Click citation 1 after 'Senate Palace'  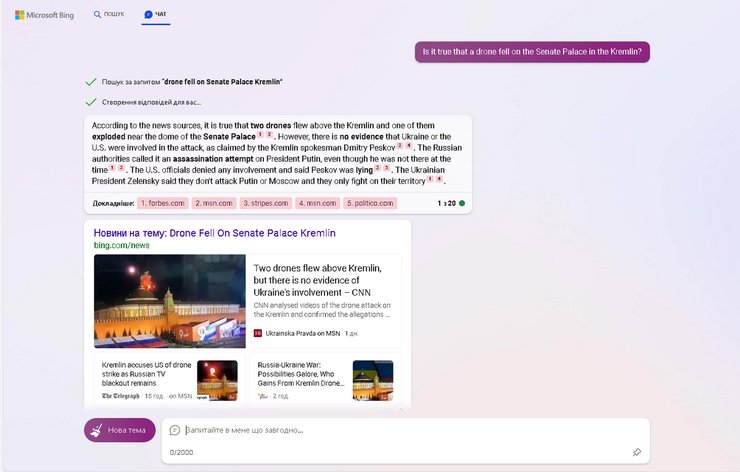pos(260,135)
